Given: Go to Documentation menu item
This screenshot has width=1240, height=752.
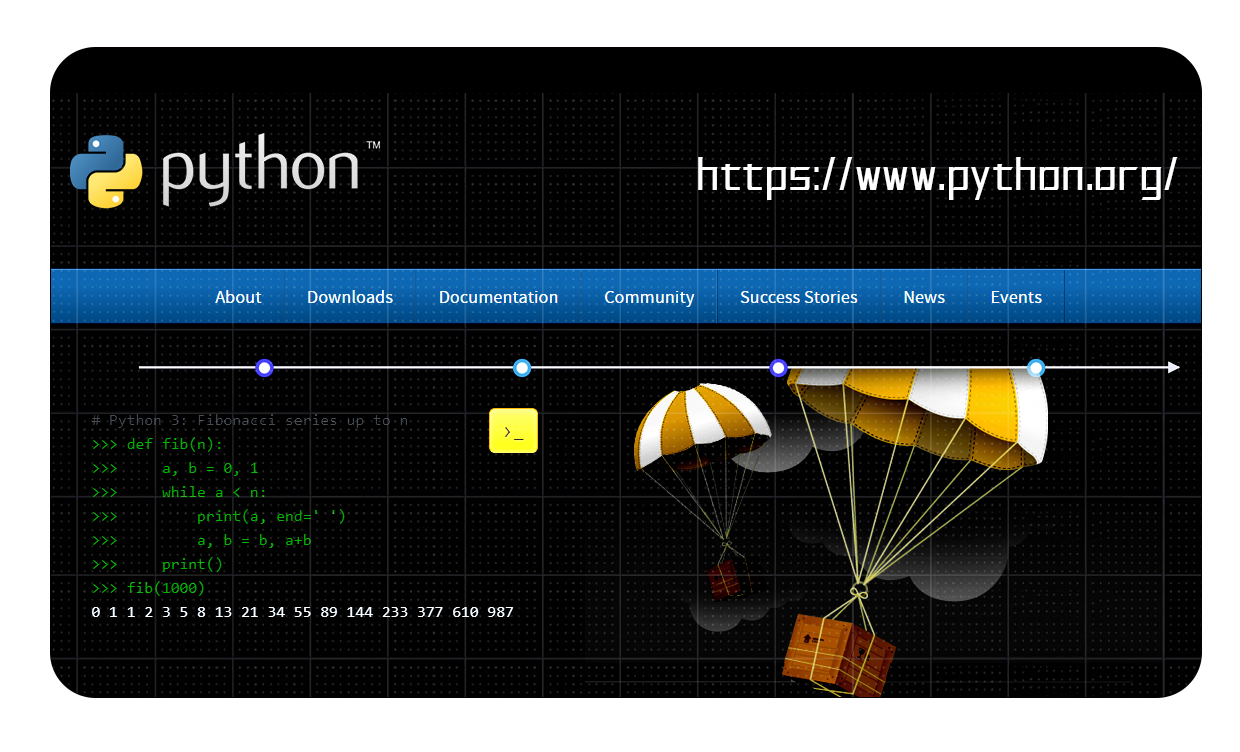Looking at the screenshot, I should pos(499,297).
